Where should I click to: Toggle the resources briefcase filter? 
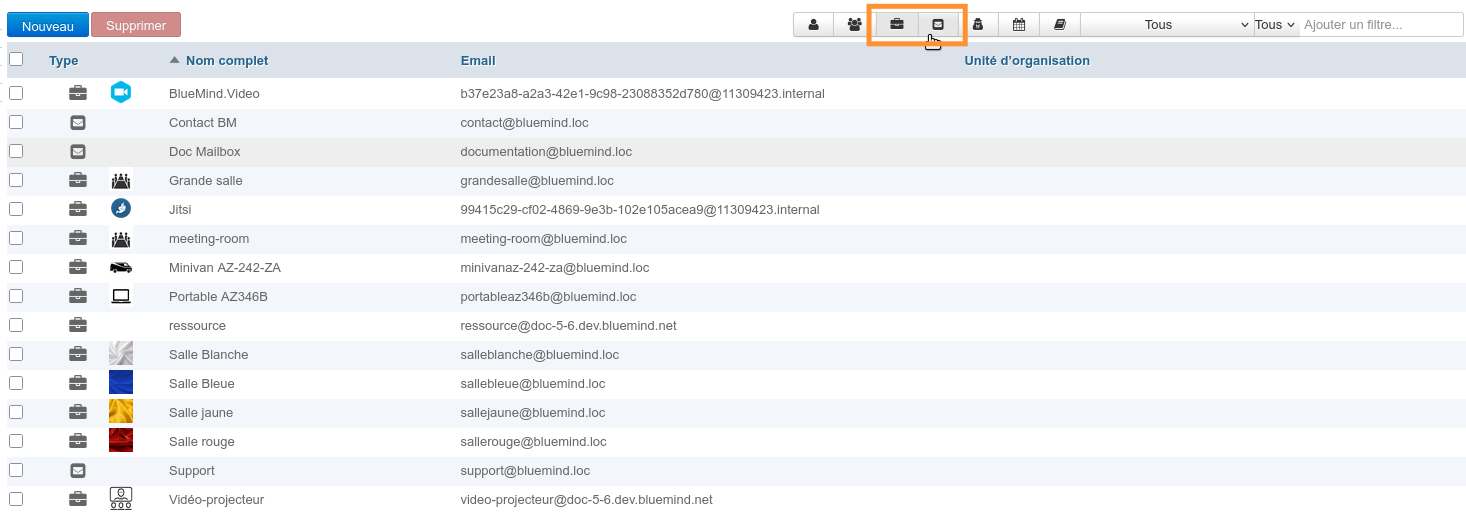[897, 24]
